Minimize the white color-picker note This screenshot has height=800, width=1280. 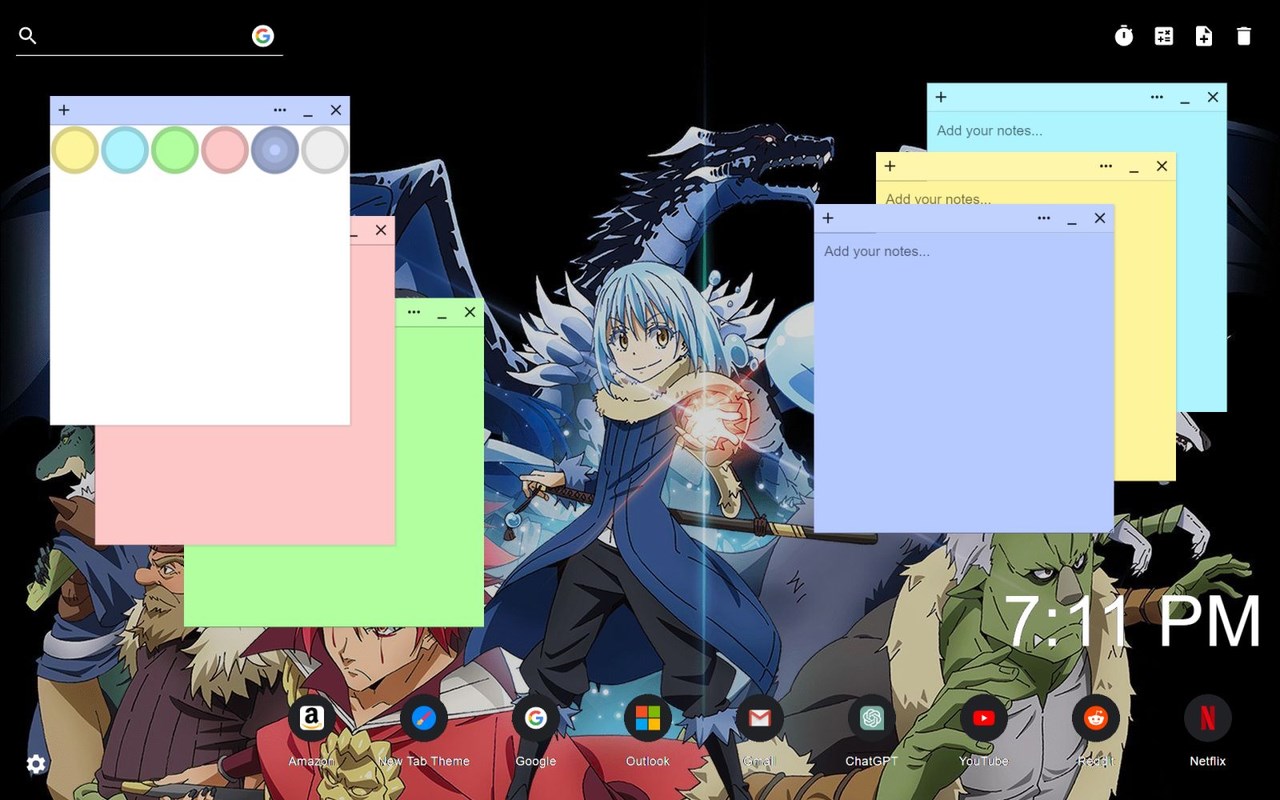308,112
